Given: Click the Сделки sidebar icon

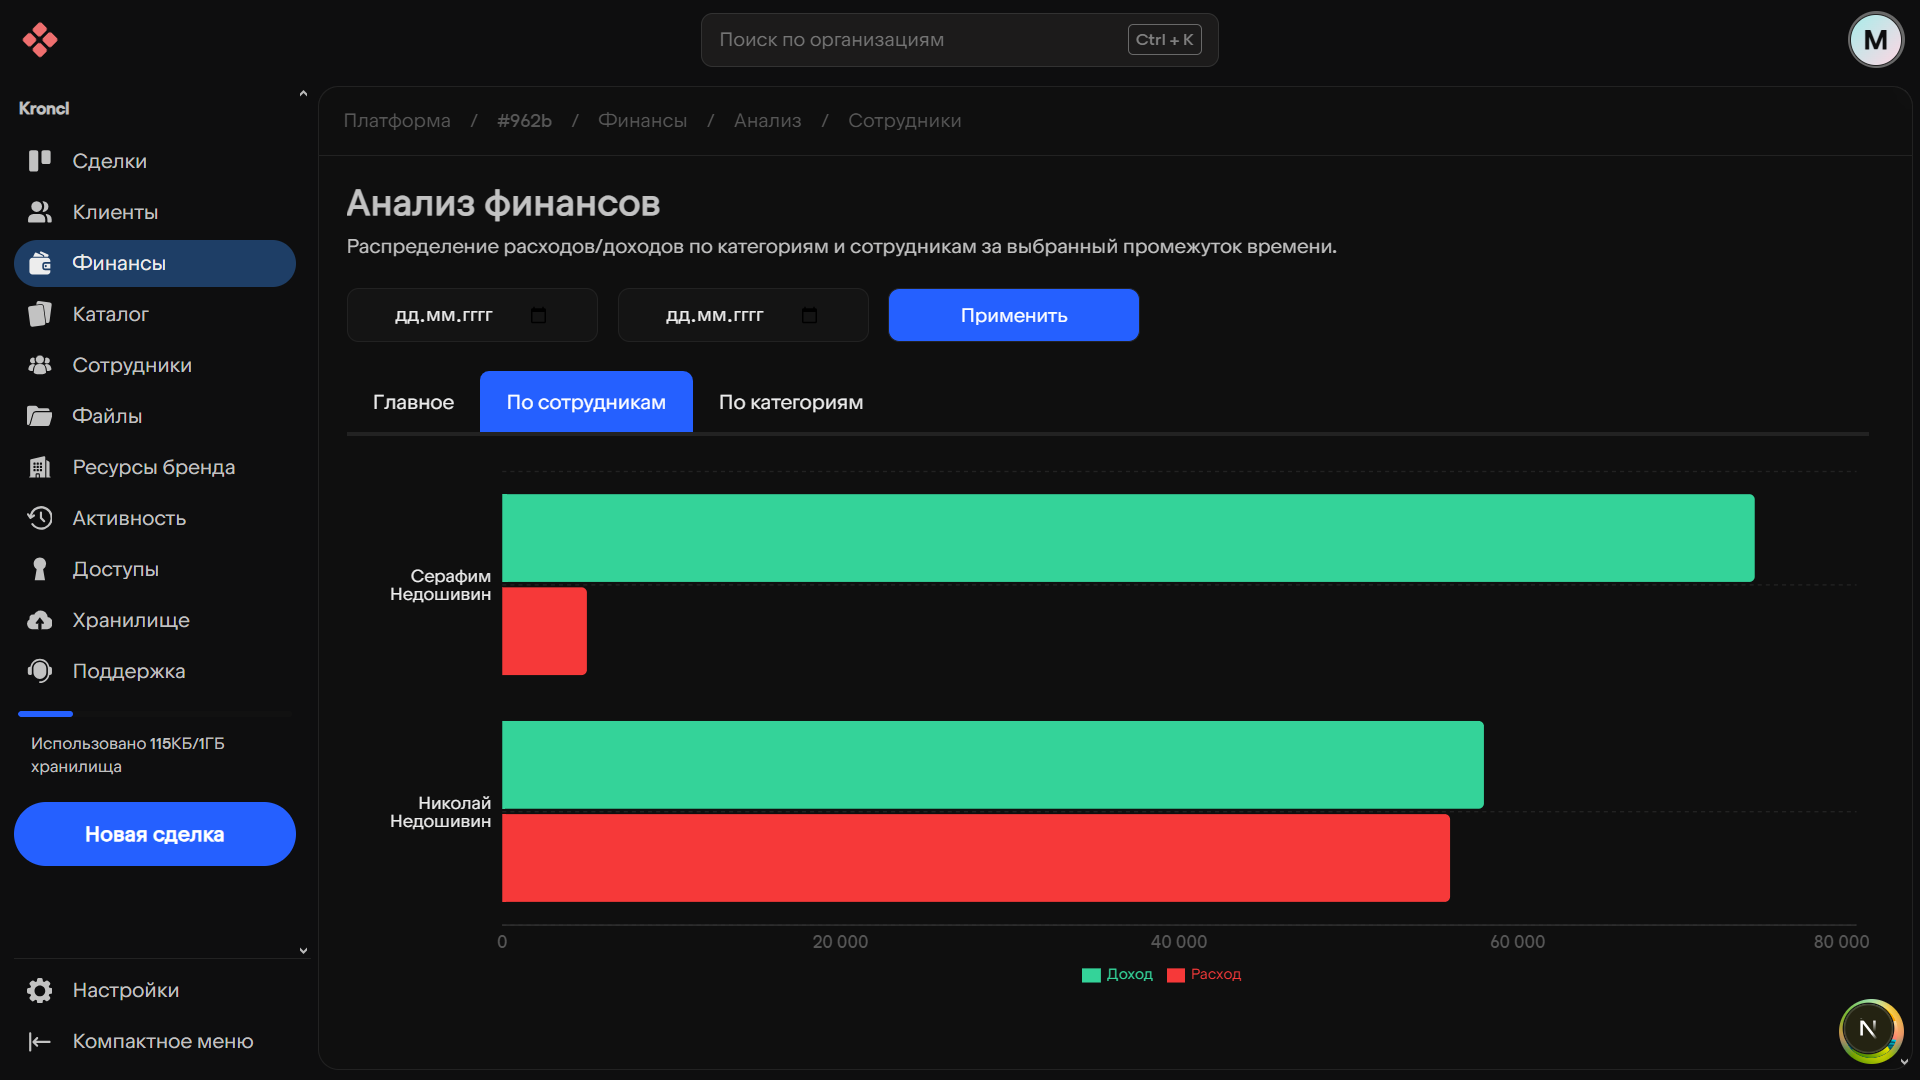Looking at the screenshot, I should [40, 161].
